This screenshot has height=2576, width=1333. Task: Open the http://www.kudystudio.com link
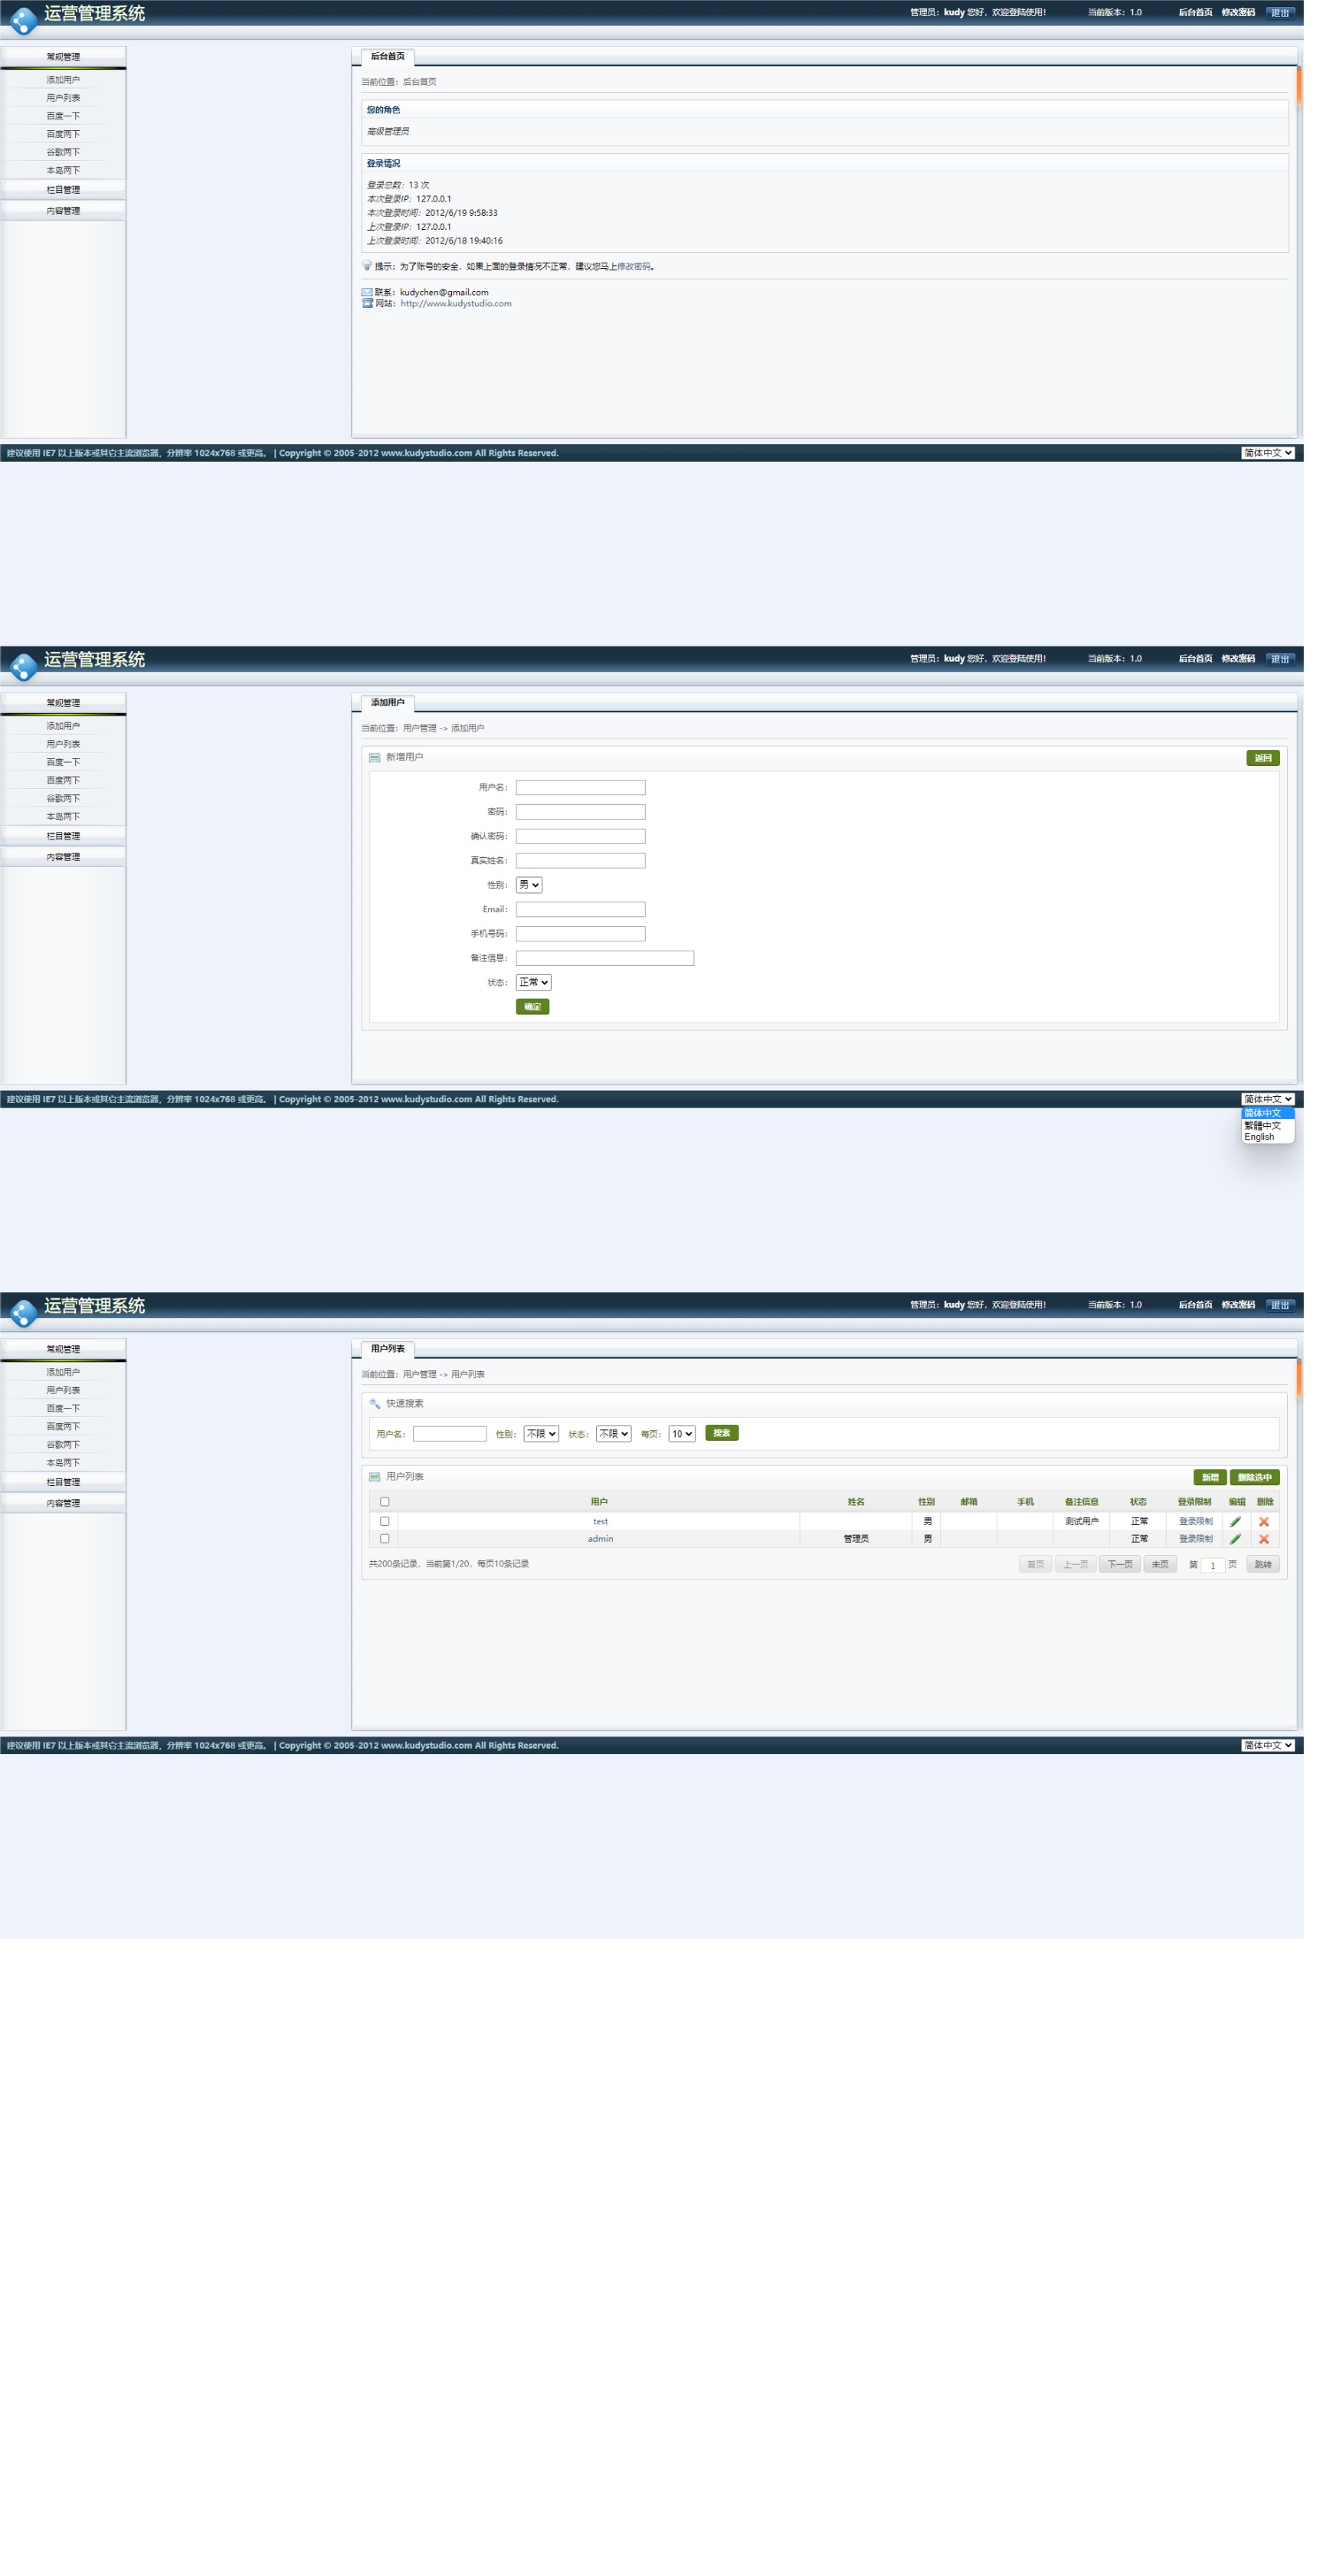click(456, 304)
